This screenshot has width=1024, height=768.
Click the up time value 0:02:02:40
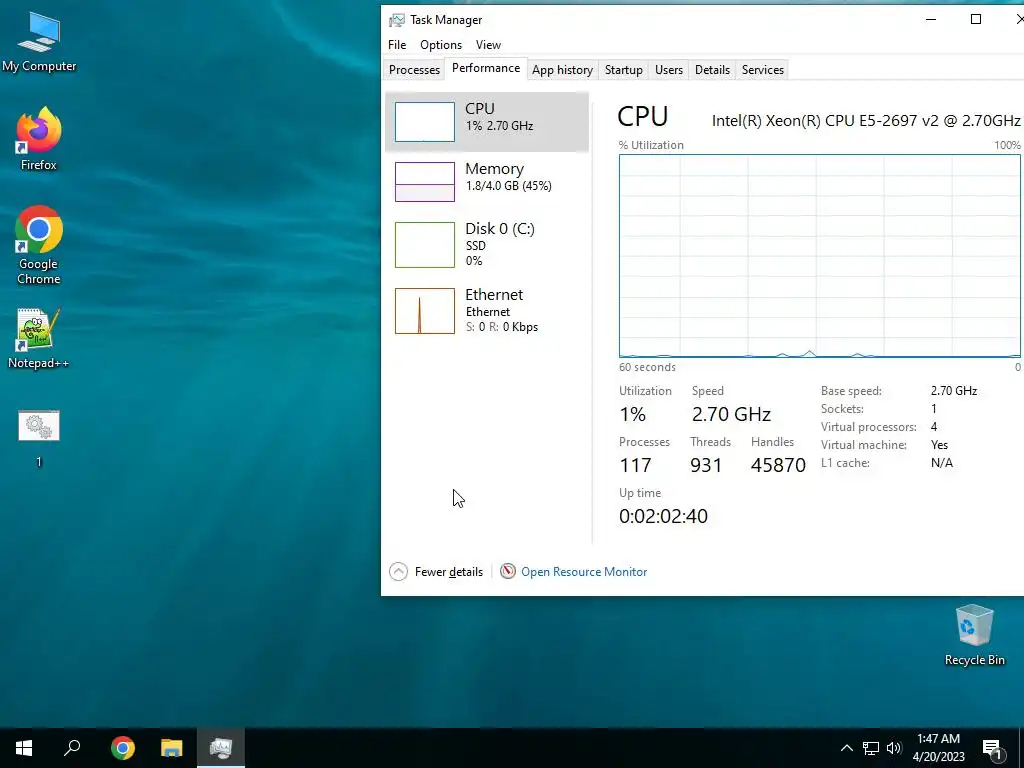point(663,516)
